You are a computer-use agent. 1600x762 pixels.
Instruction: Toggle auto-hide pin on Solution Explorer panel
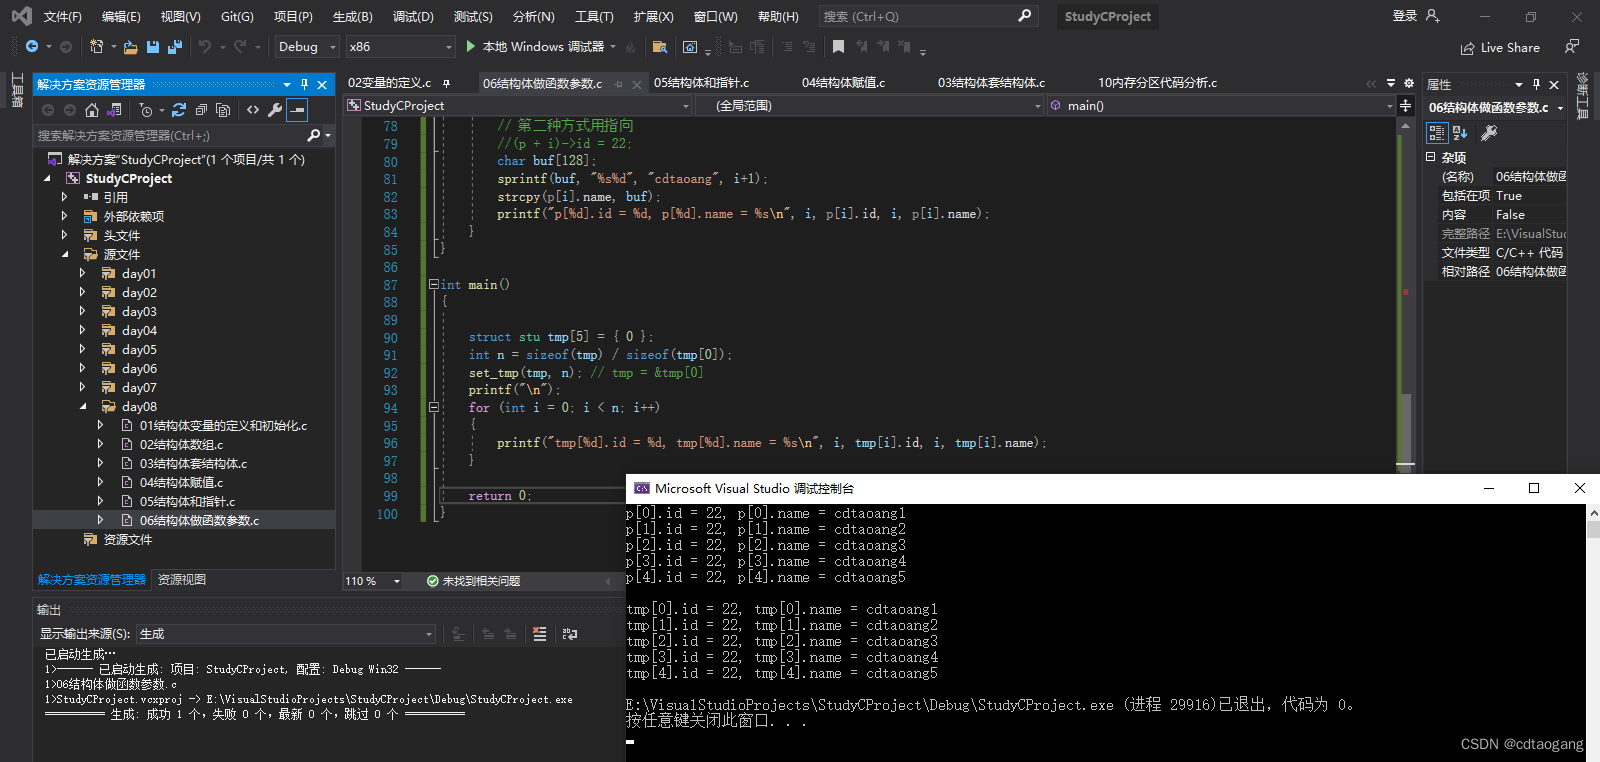point(305,85)
